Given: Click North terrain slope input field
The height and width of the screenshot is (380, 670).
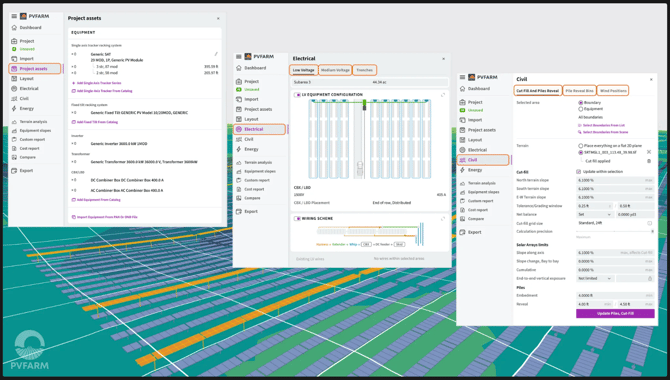Looking at the screenshot, I should tap(615, 180).
